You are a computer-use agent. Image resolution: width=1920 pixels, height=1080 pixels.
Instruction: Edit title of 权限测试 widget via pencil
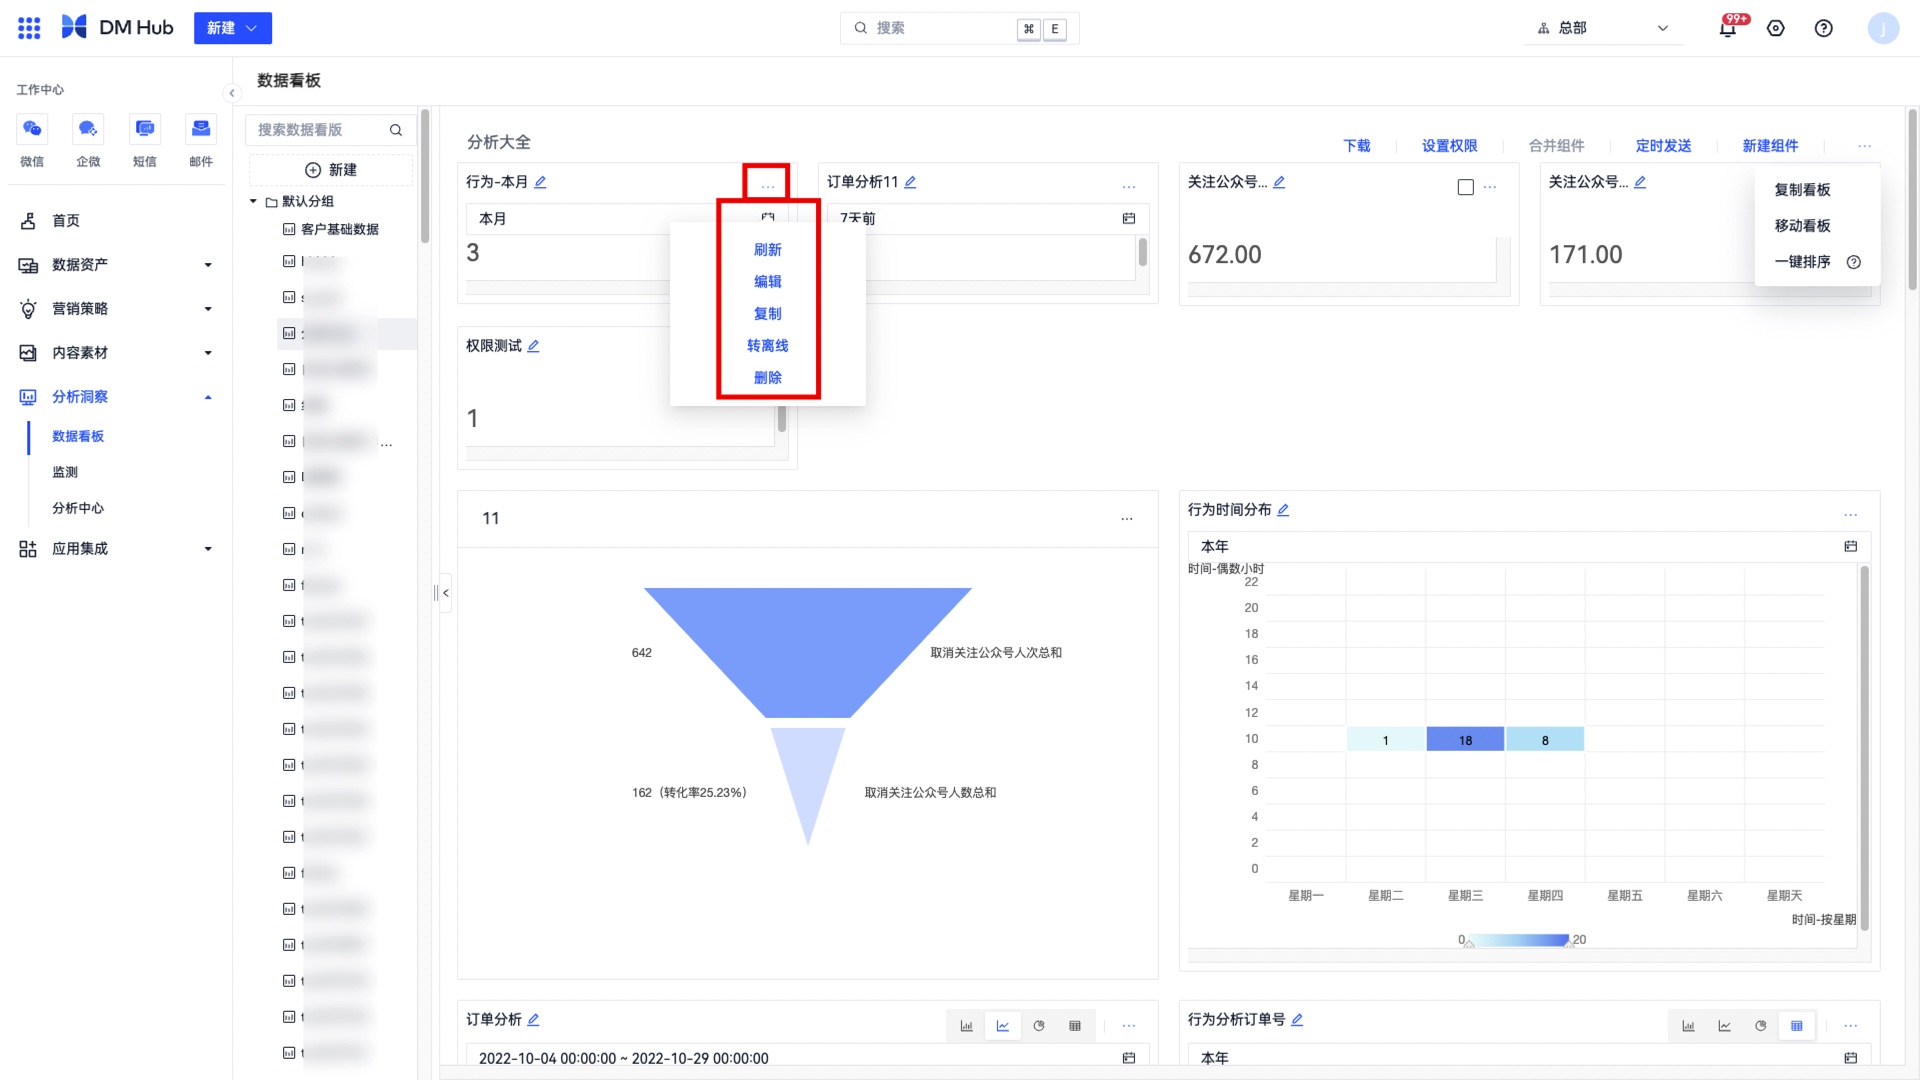(533, 346)
